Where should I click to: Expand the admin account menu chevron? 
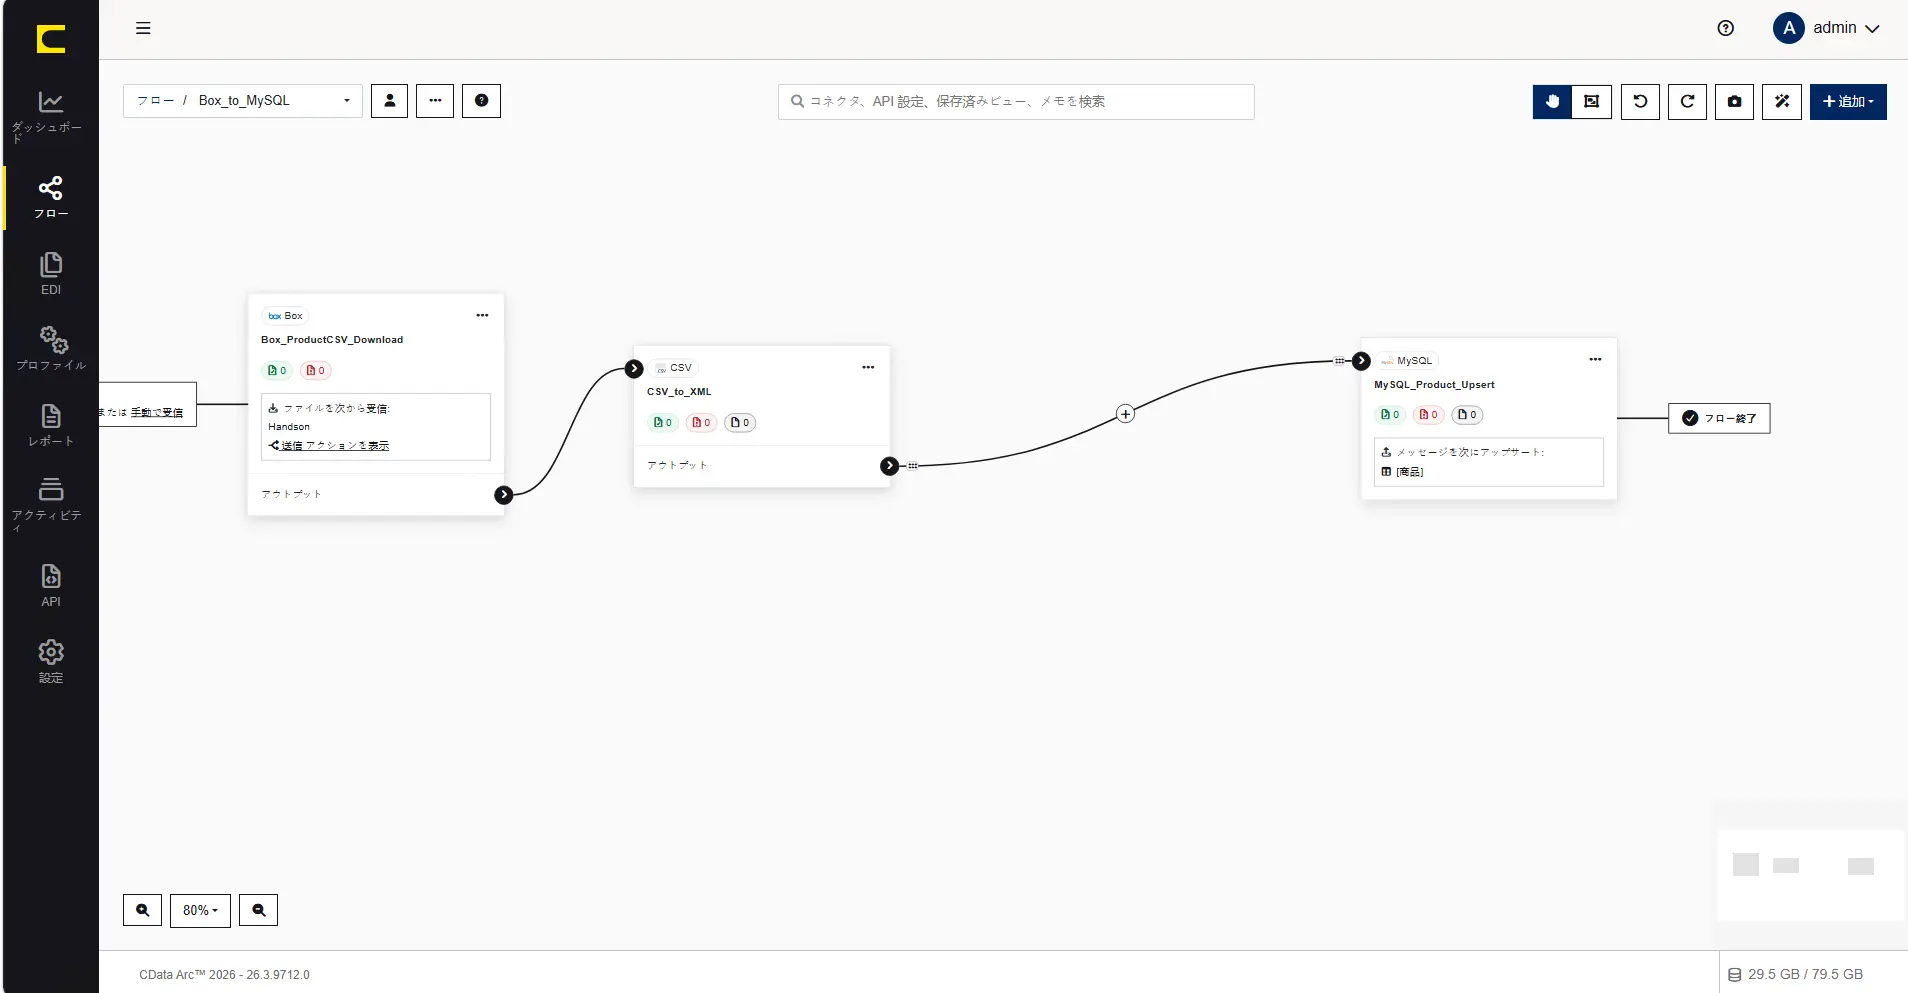(1872, 29)
